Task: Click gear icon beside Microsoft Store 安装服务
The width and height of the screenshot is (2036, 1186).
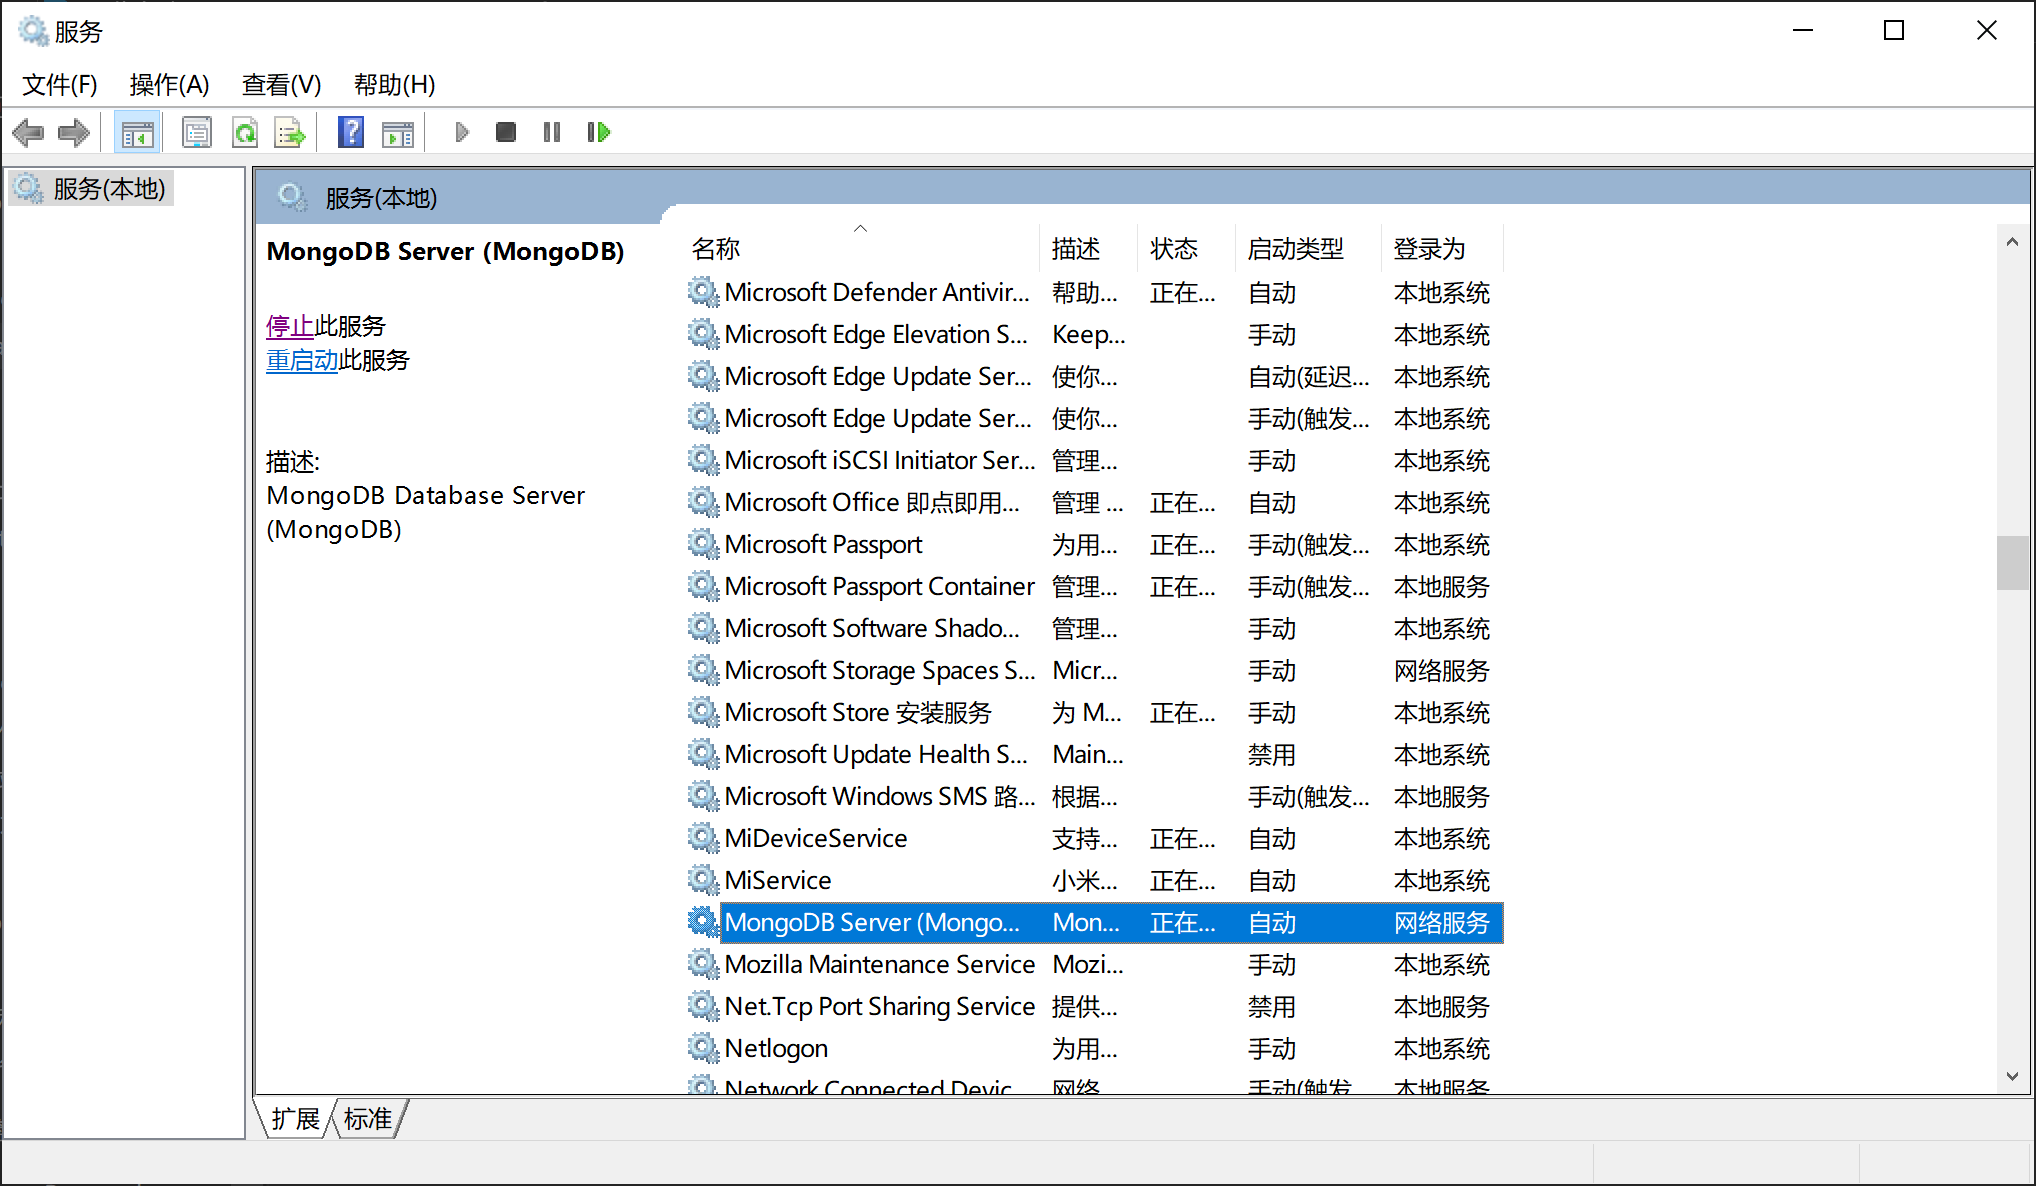Action: tap(703, 711)
